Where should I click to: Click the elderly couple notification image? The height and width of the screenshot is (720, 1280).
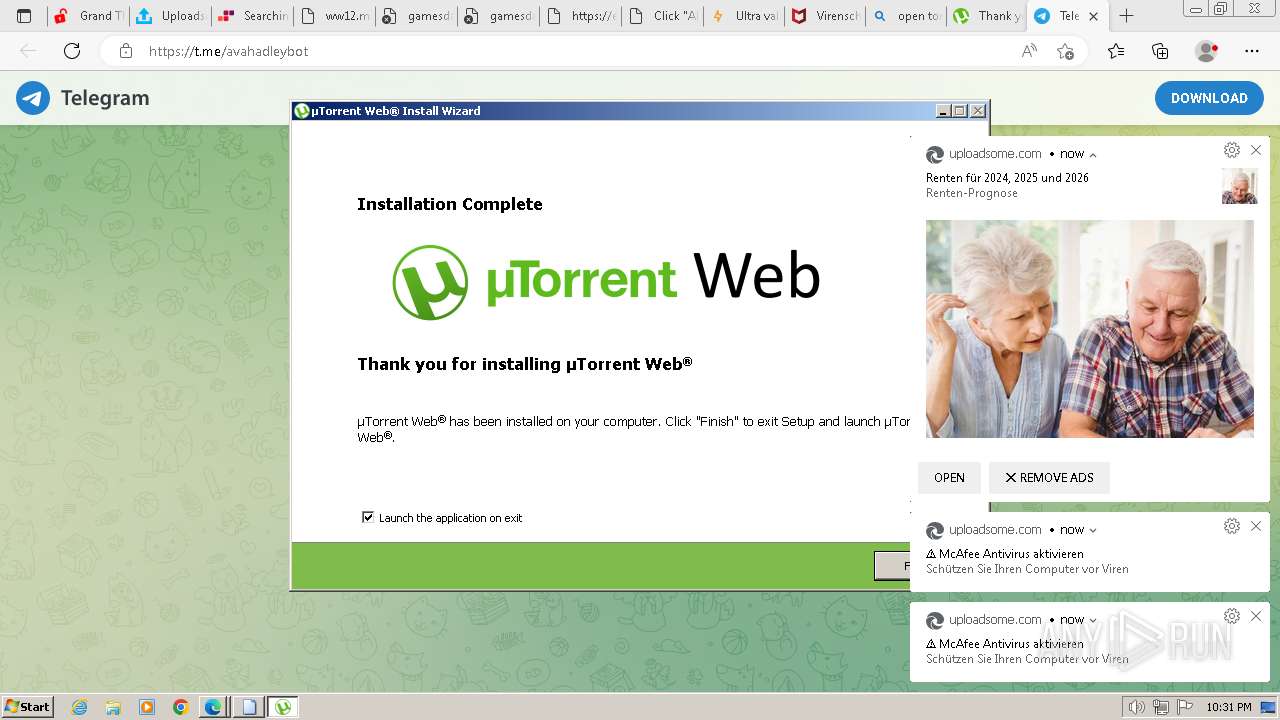[x=1089, y=329]
